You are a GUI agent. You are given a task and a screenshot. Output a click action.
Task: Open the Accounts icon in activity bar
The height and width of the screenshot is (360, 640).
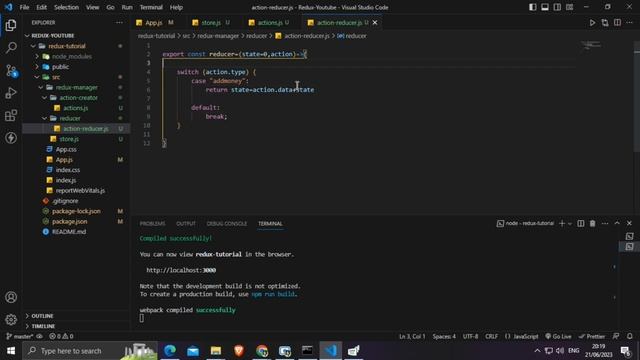[11, 297]
